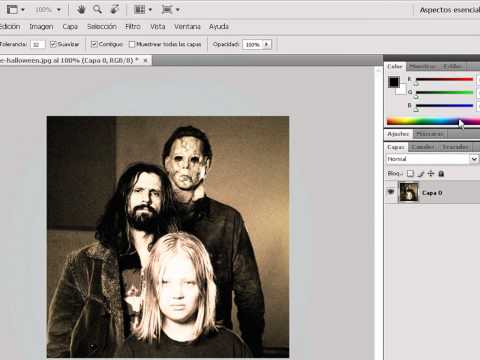Open the Vista menu
Viewport: 480px width, 360px height.
157,27
